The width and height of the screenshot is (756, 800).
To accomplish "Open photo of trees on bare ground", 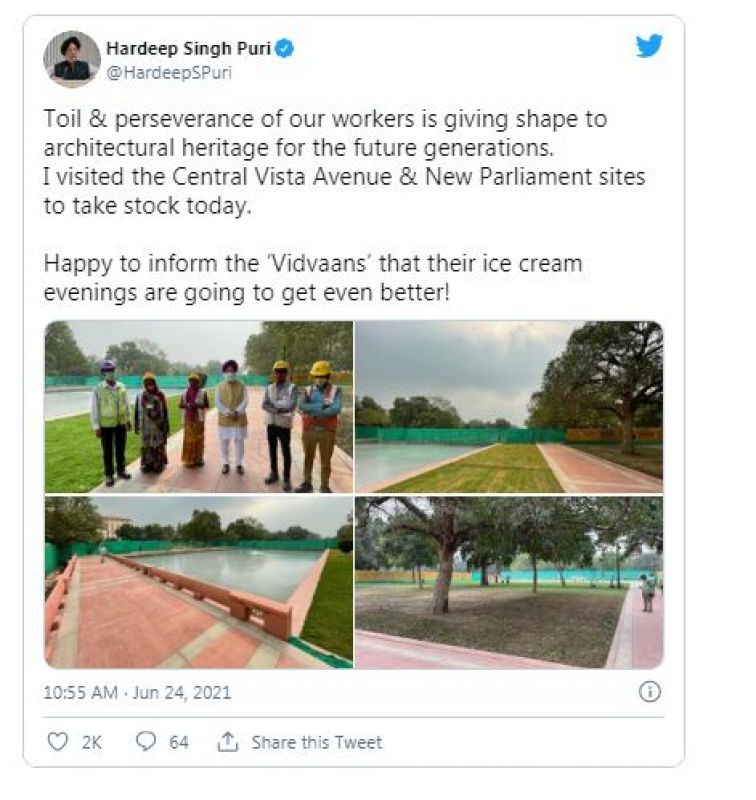I will pyautogui.click(x=509, y=582).
